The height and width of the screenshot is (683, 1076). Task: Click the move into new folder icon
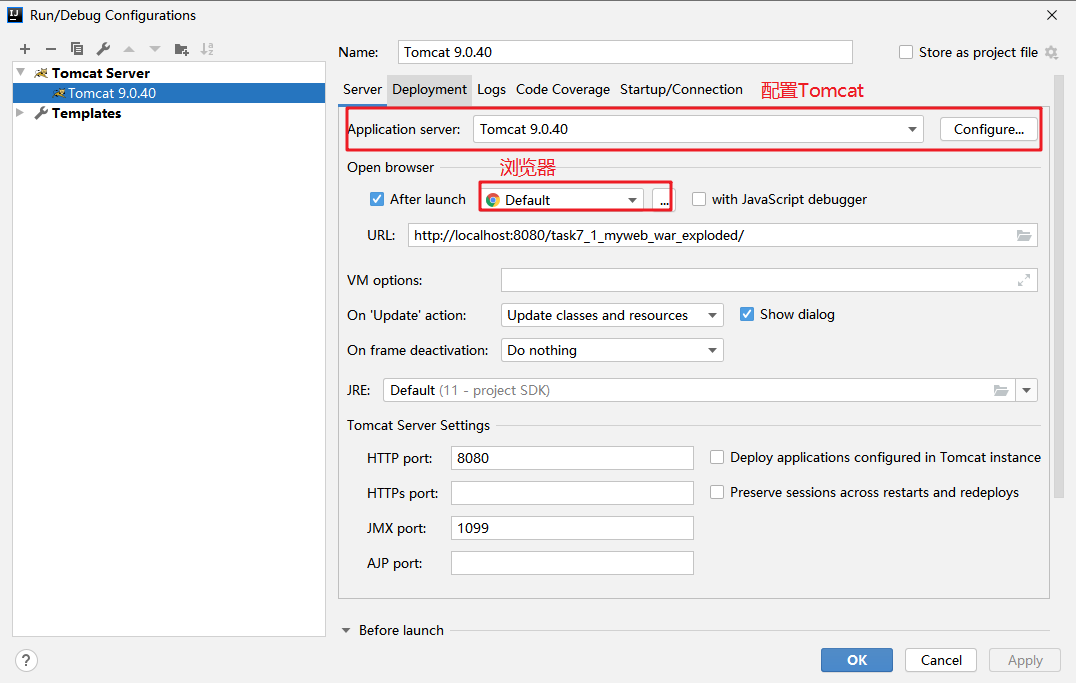pos(181,49)
